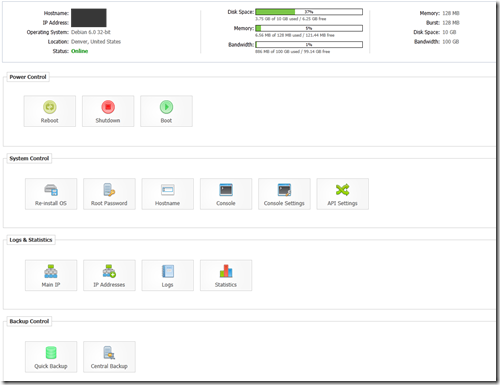
Task: Launch the Console
Action: tap(226, 194)
